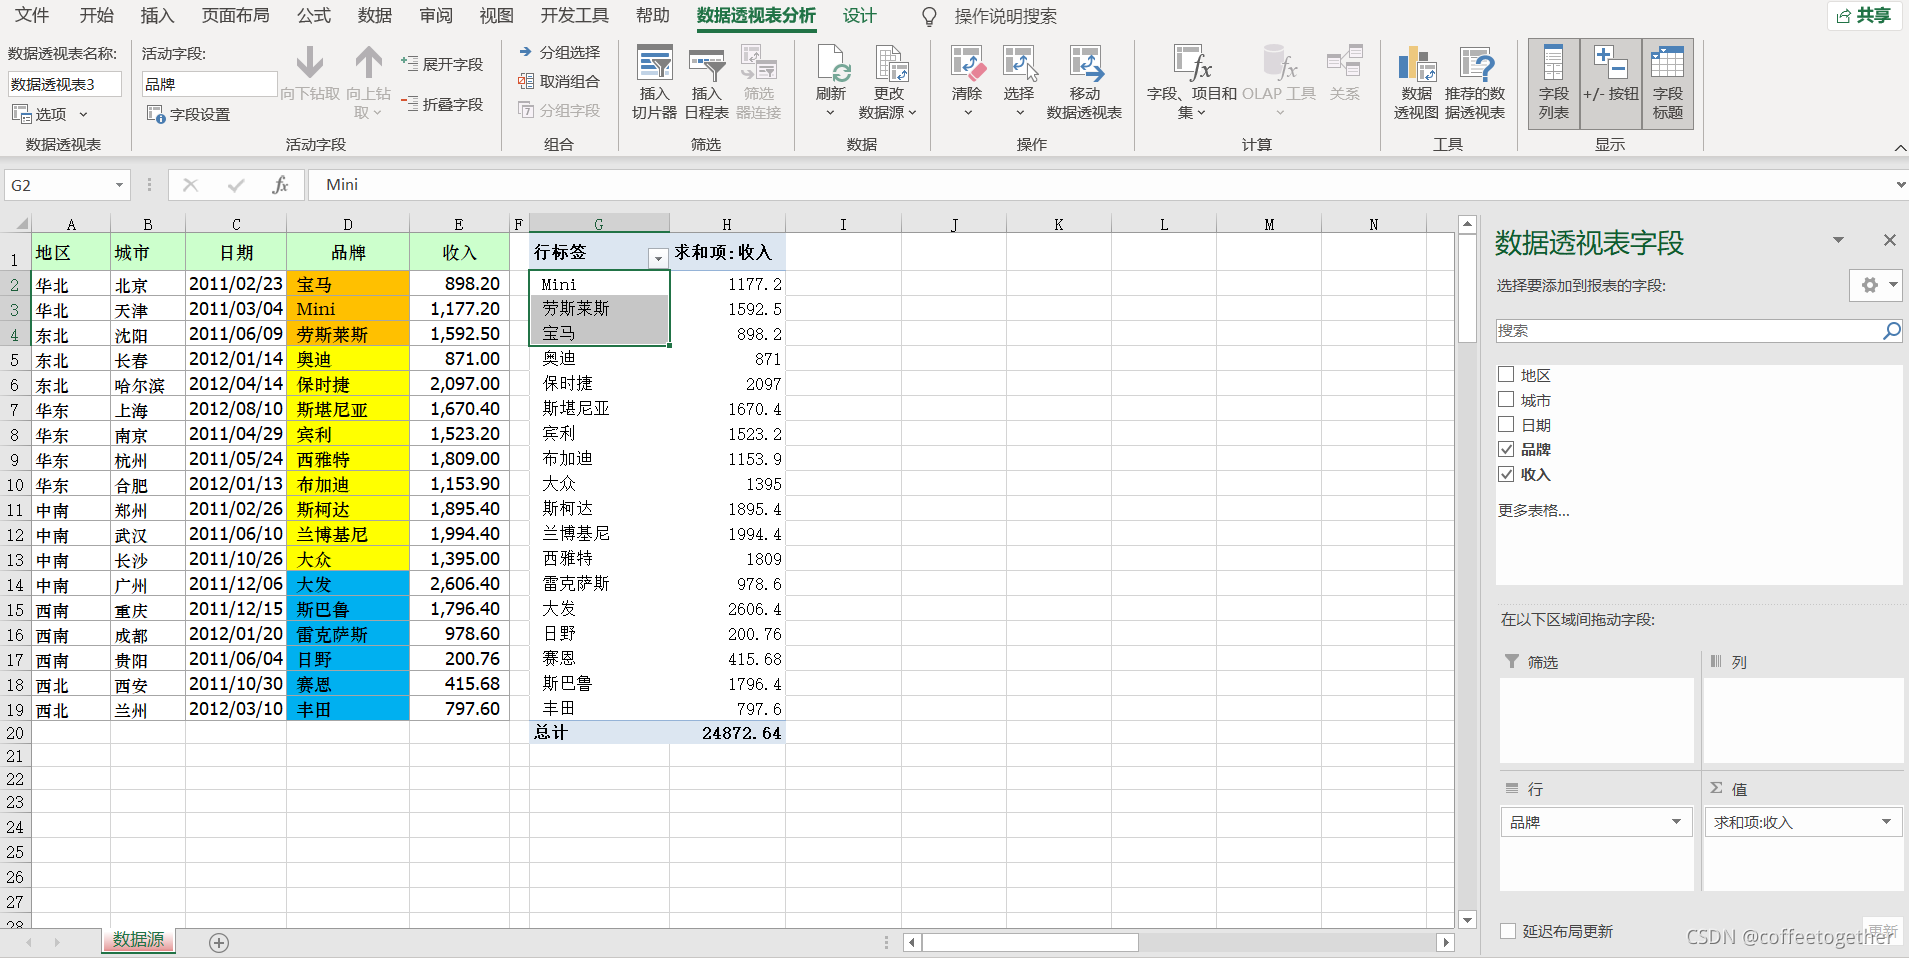The width and height of the screenshot is (1909, 958).
Task: Enable the 延迟布局更新 checkbox
Action: 1508,931
